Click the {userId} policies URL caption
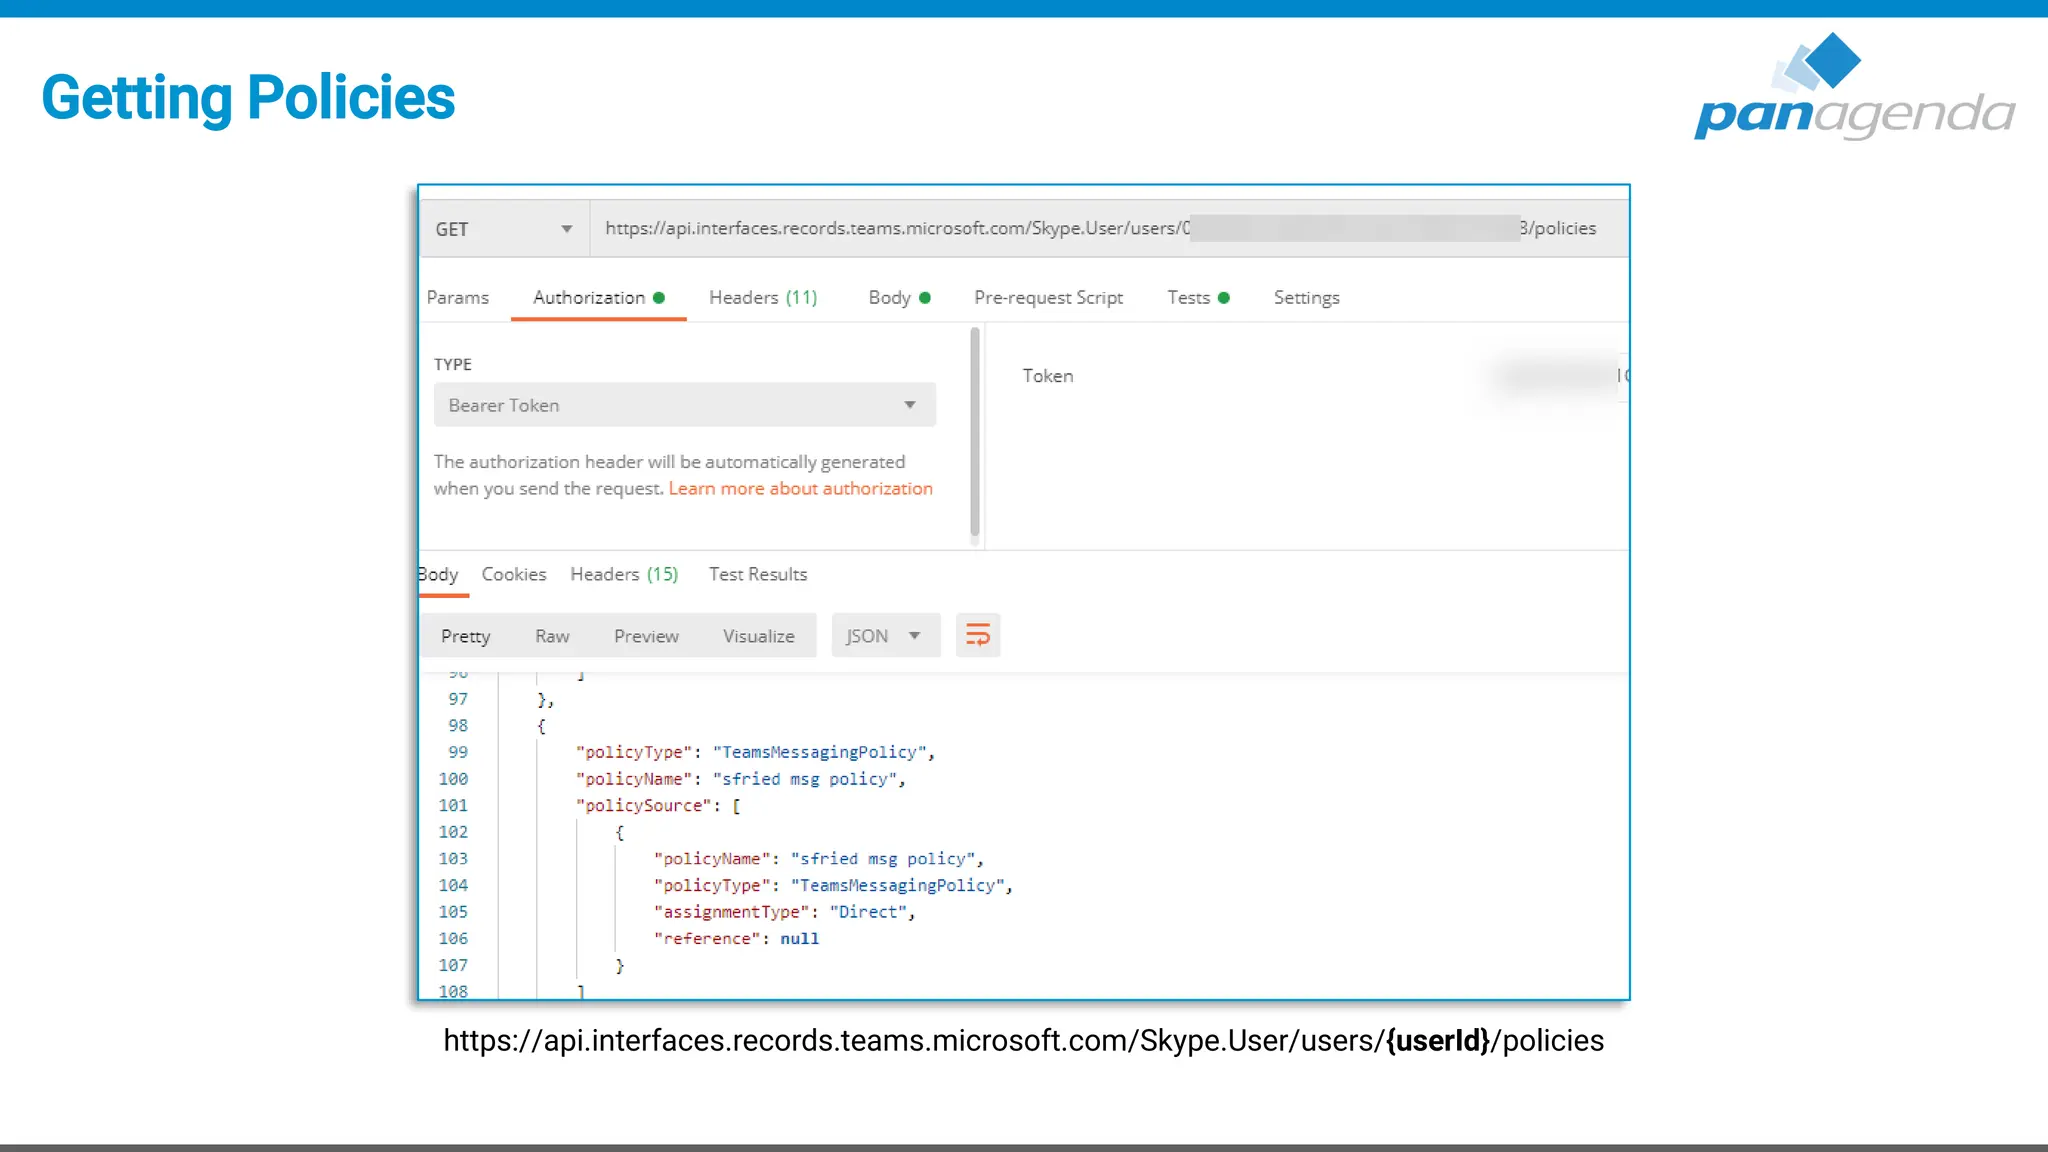The width and height of the screenshot is (2048, 1152). (x=1023, y=1041)
